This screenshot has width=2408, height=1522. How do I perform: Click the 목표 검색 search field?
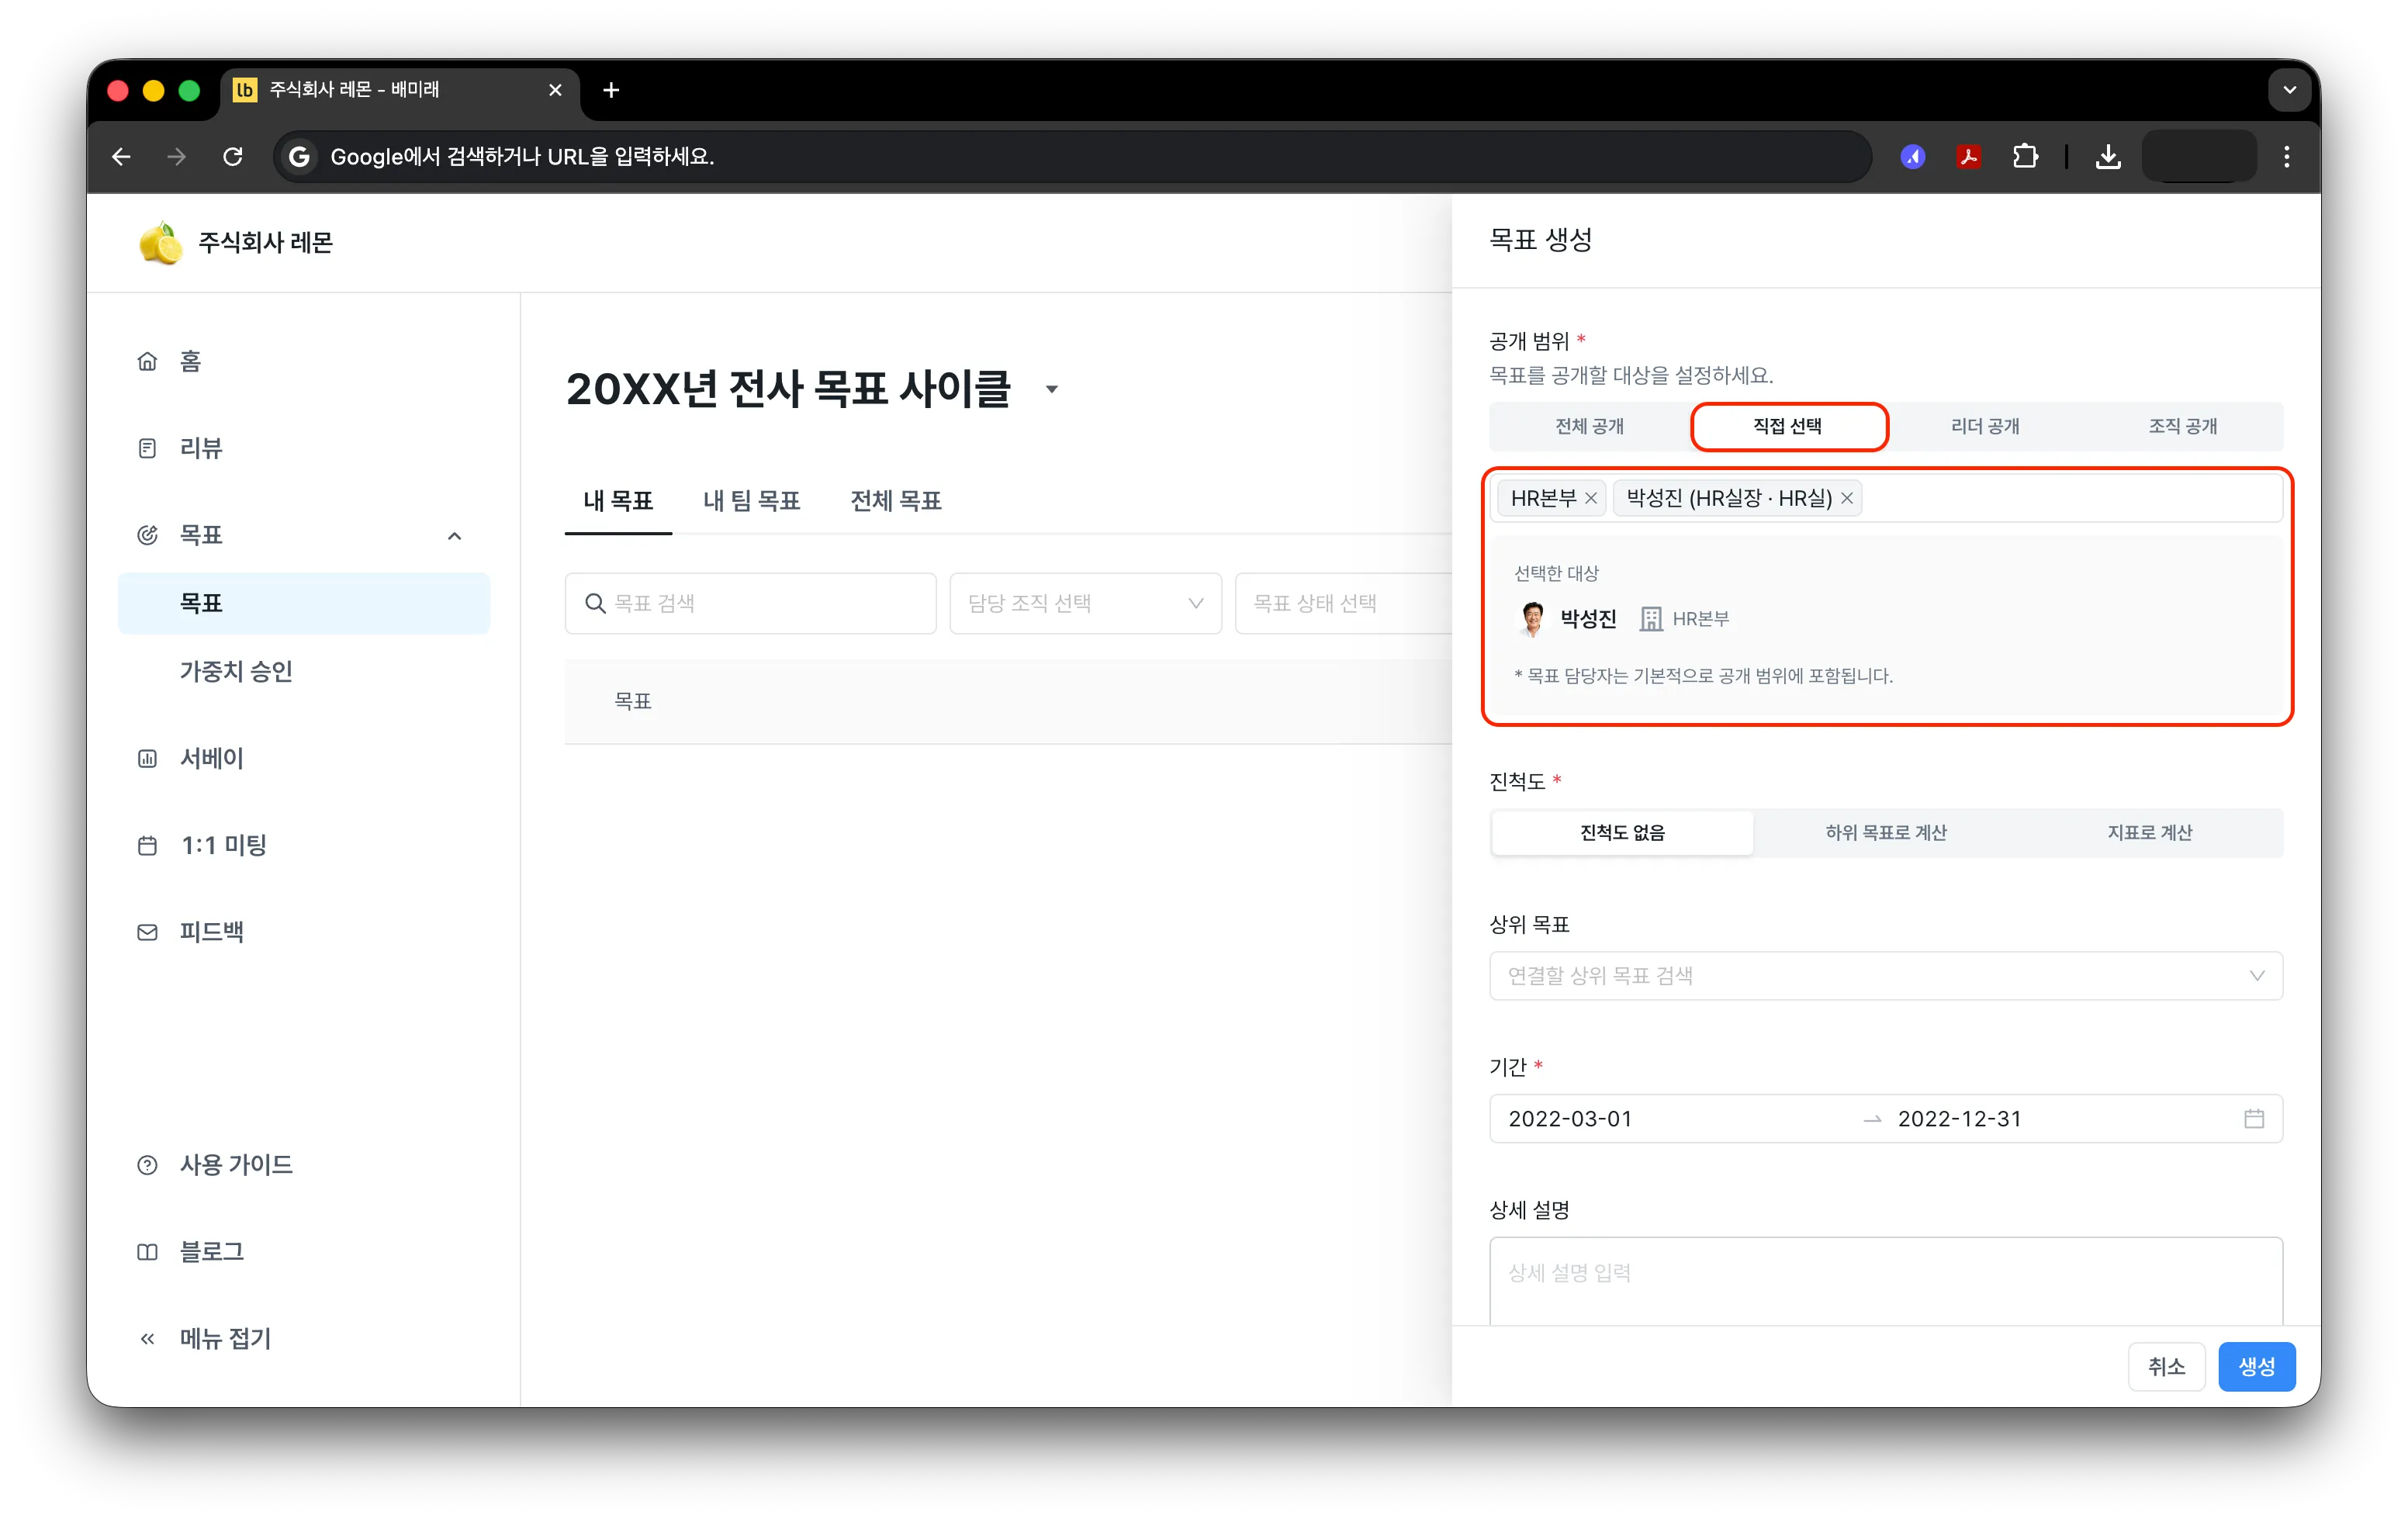[750, 603]
